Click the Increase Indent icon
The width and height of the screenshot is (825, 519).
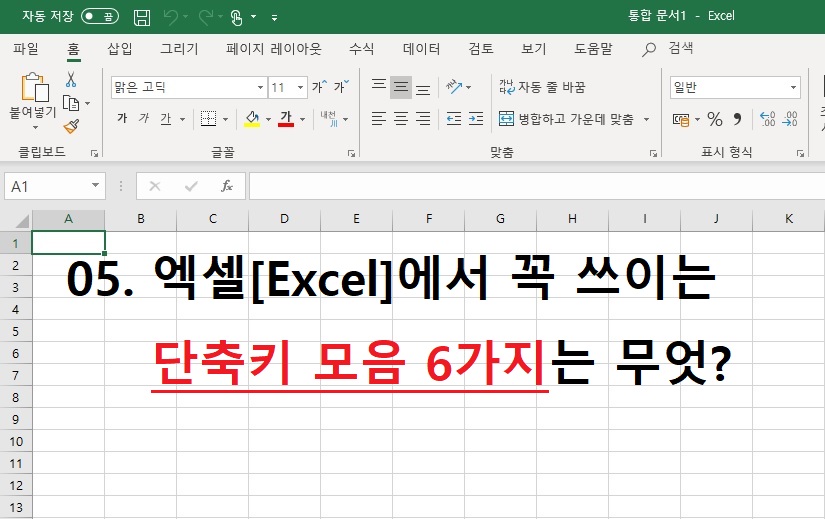click(476, 119)
